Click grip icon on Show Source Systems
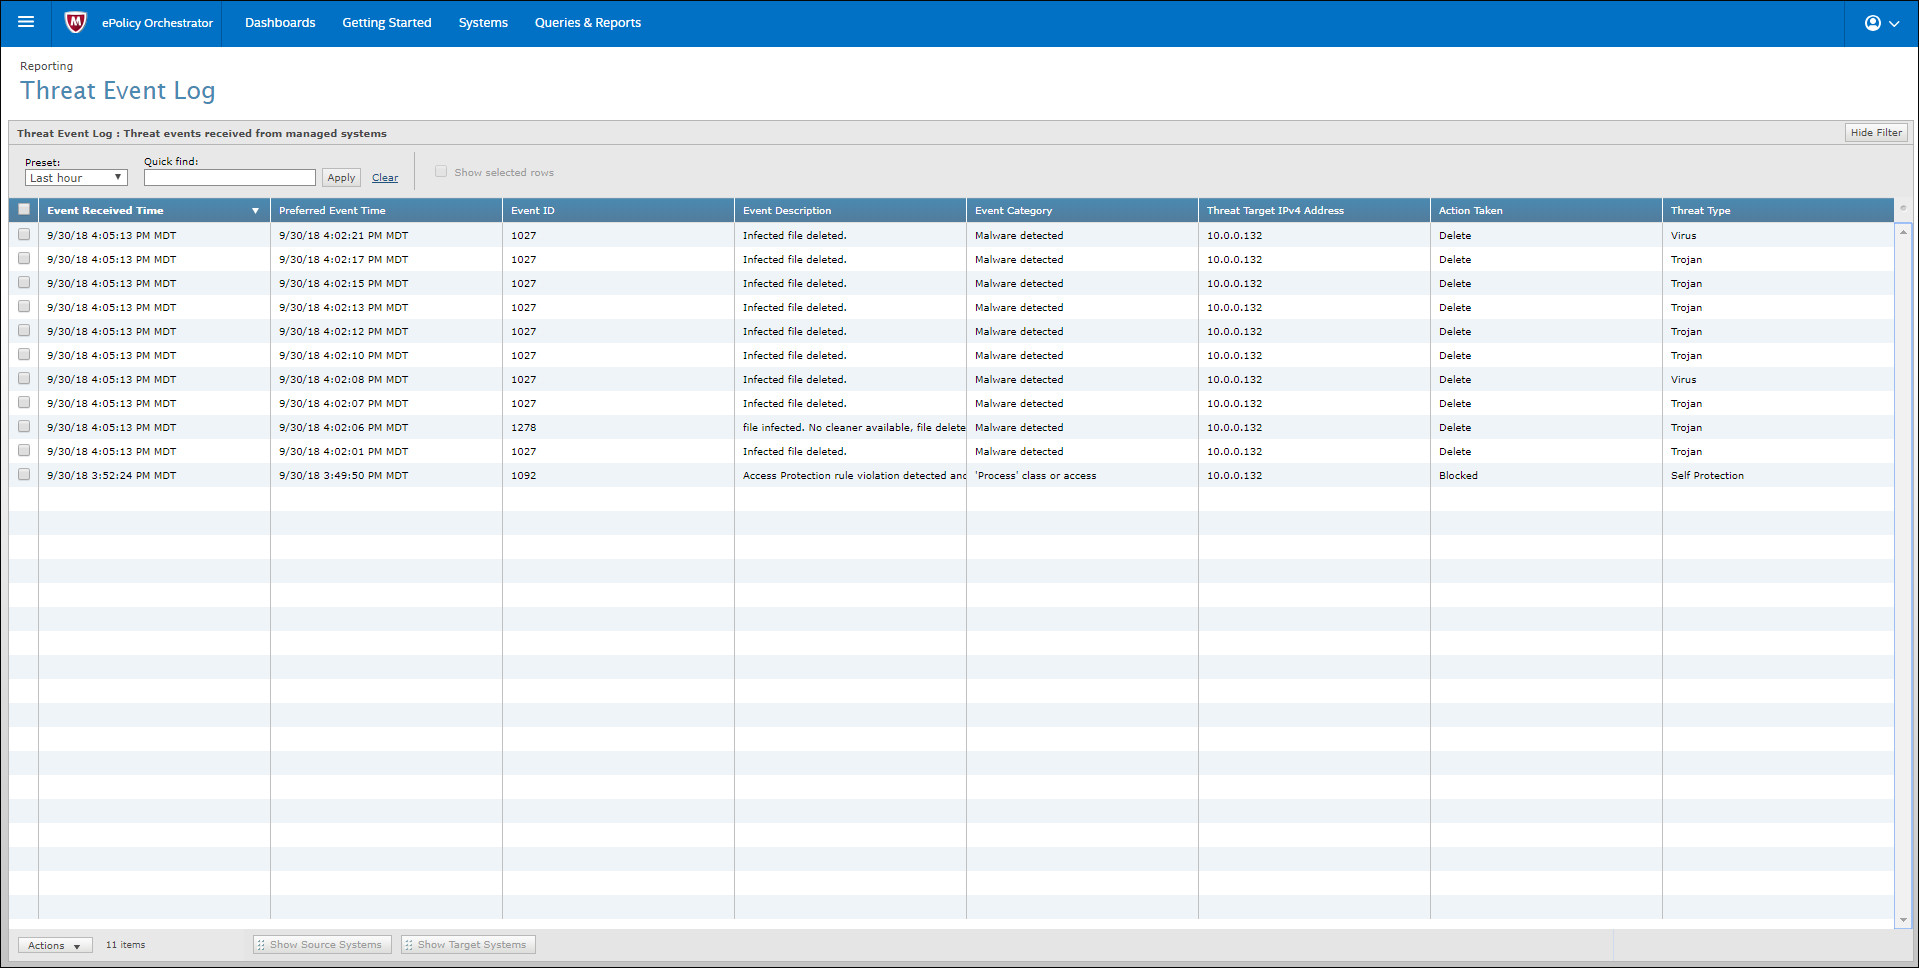The width and height of the screenshot is (1919, 968). [261, 945]
